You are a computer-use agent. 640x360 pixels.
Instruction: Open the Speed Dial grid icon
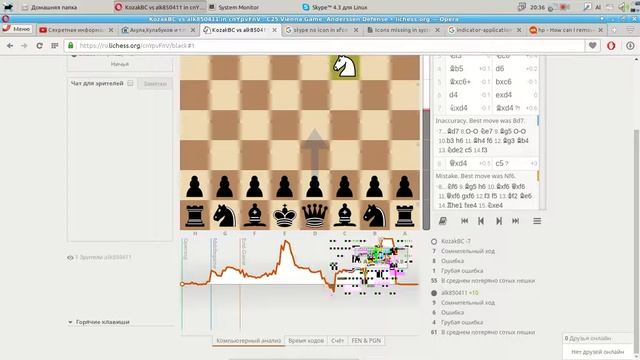click(x=54, y=46)
